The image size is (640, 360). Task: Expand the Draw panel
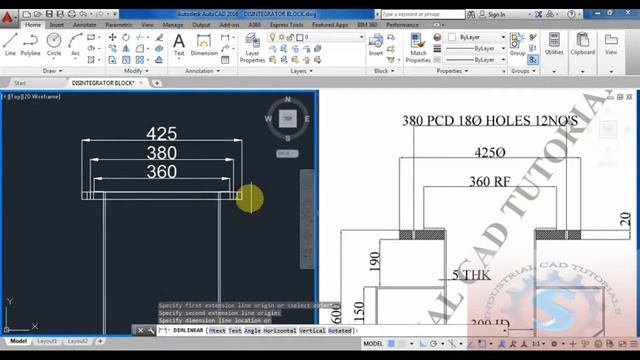pos(52,71)
